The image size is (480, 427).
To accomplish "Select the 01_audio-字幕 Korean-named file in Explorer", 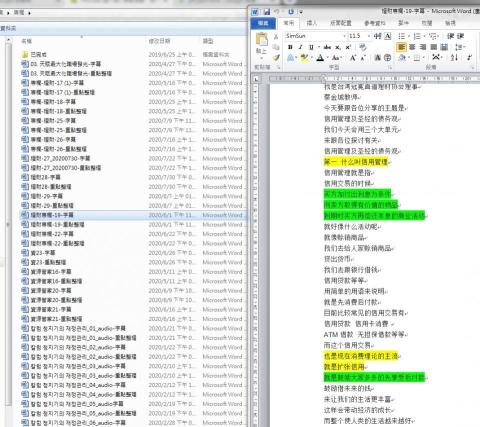I will click(x=78, y=328).
